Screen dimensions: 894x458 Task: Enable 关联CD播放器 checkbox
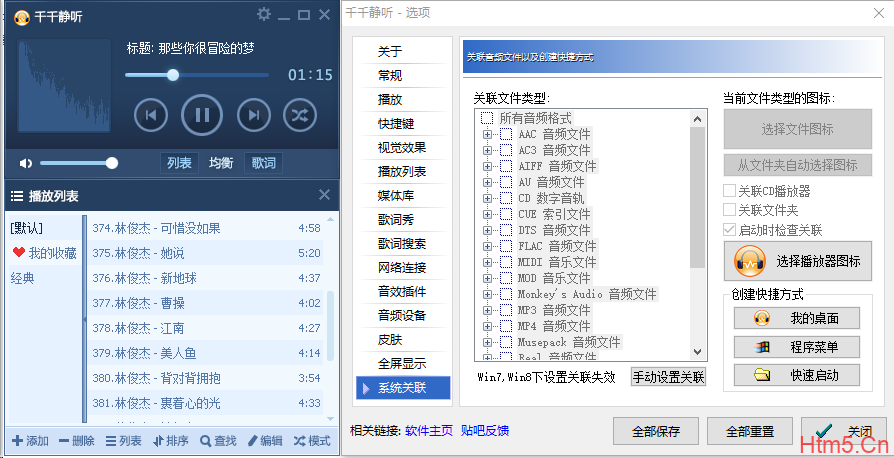click(x=729, y=191)
